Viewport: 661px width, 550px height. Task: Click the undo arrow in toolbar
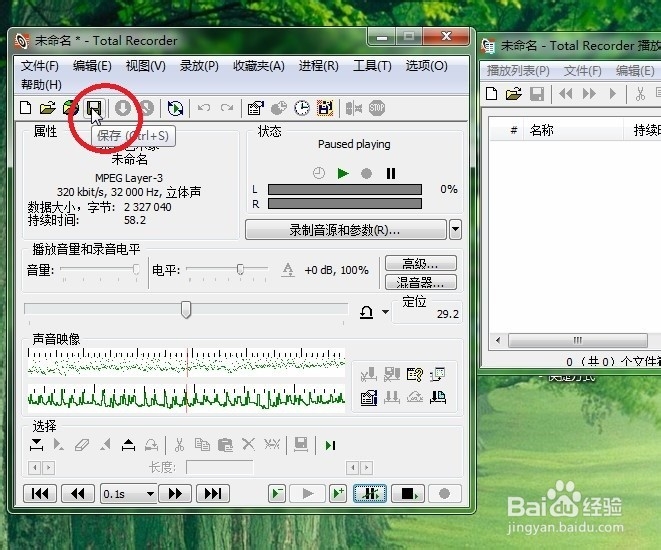[x=204, y=108]
